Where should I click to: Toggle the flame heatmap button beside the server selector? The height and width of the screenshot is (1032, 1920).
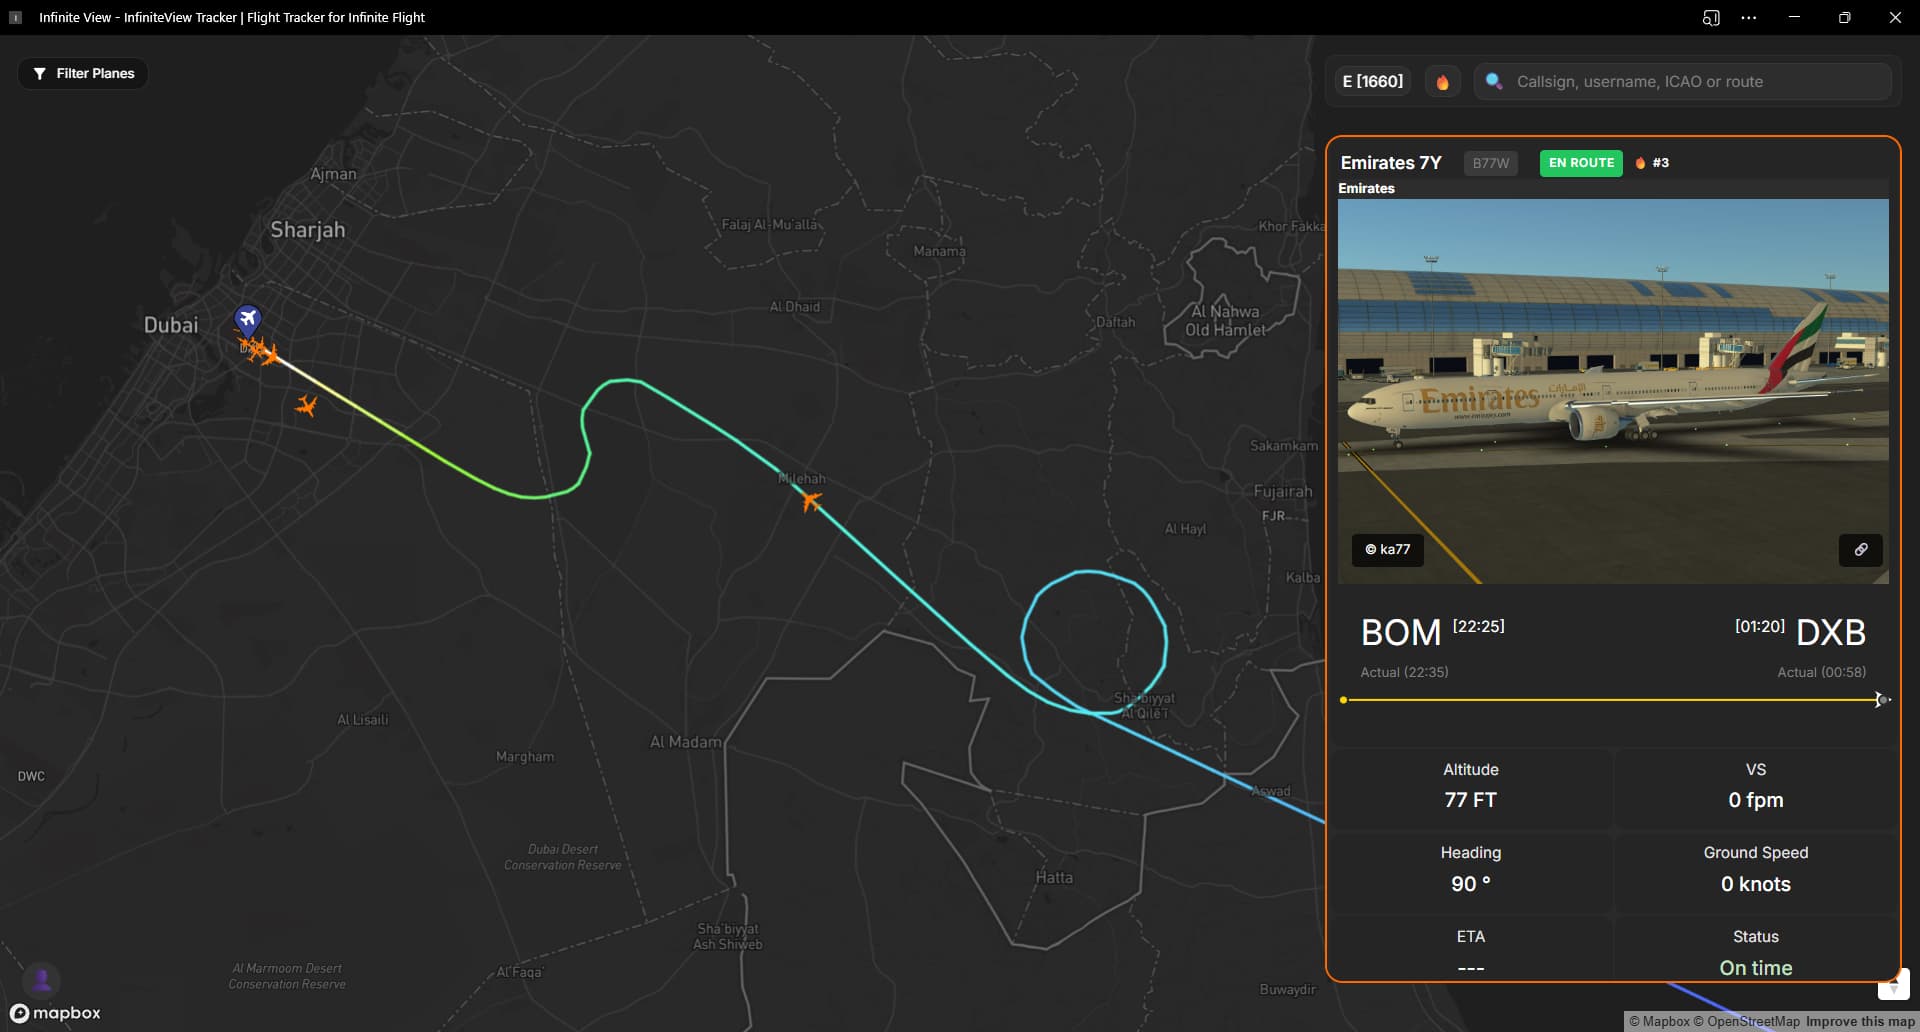pos(1442,82)
